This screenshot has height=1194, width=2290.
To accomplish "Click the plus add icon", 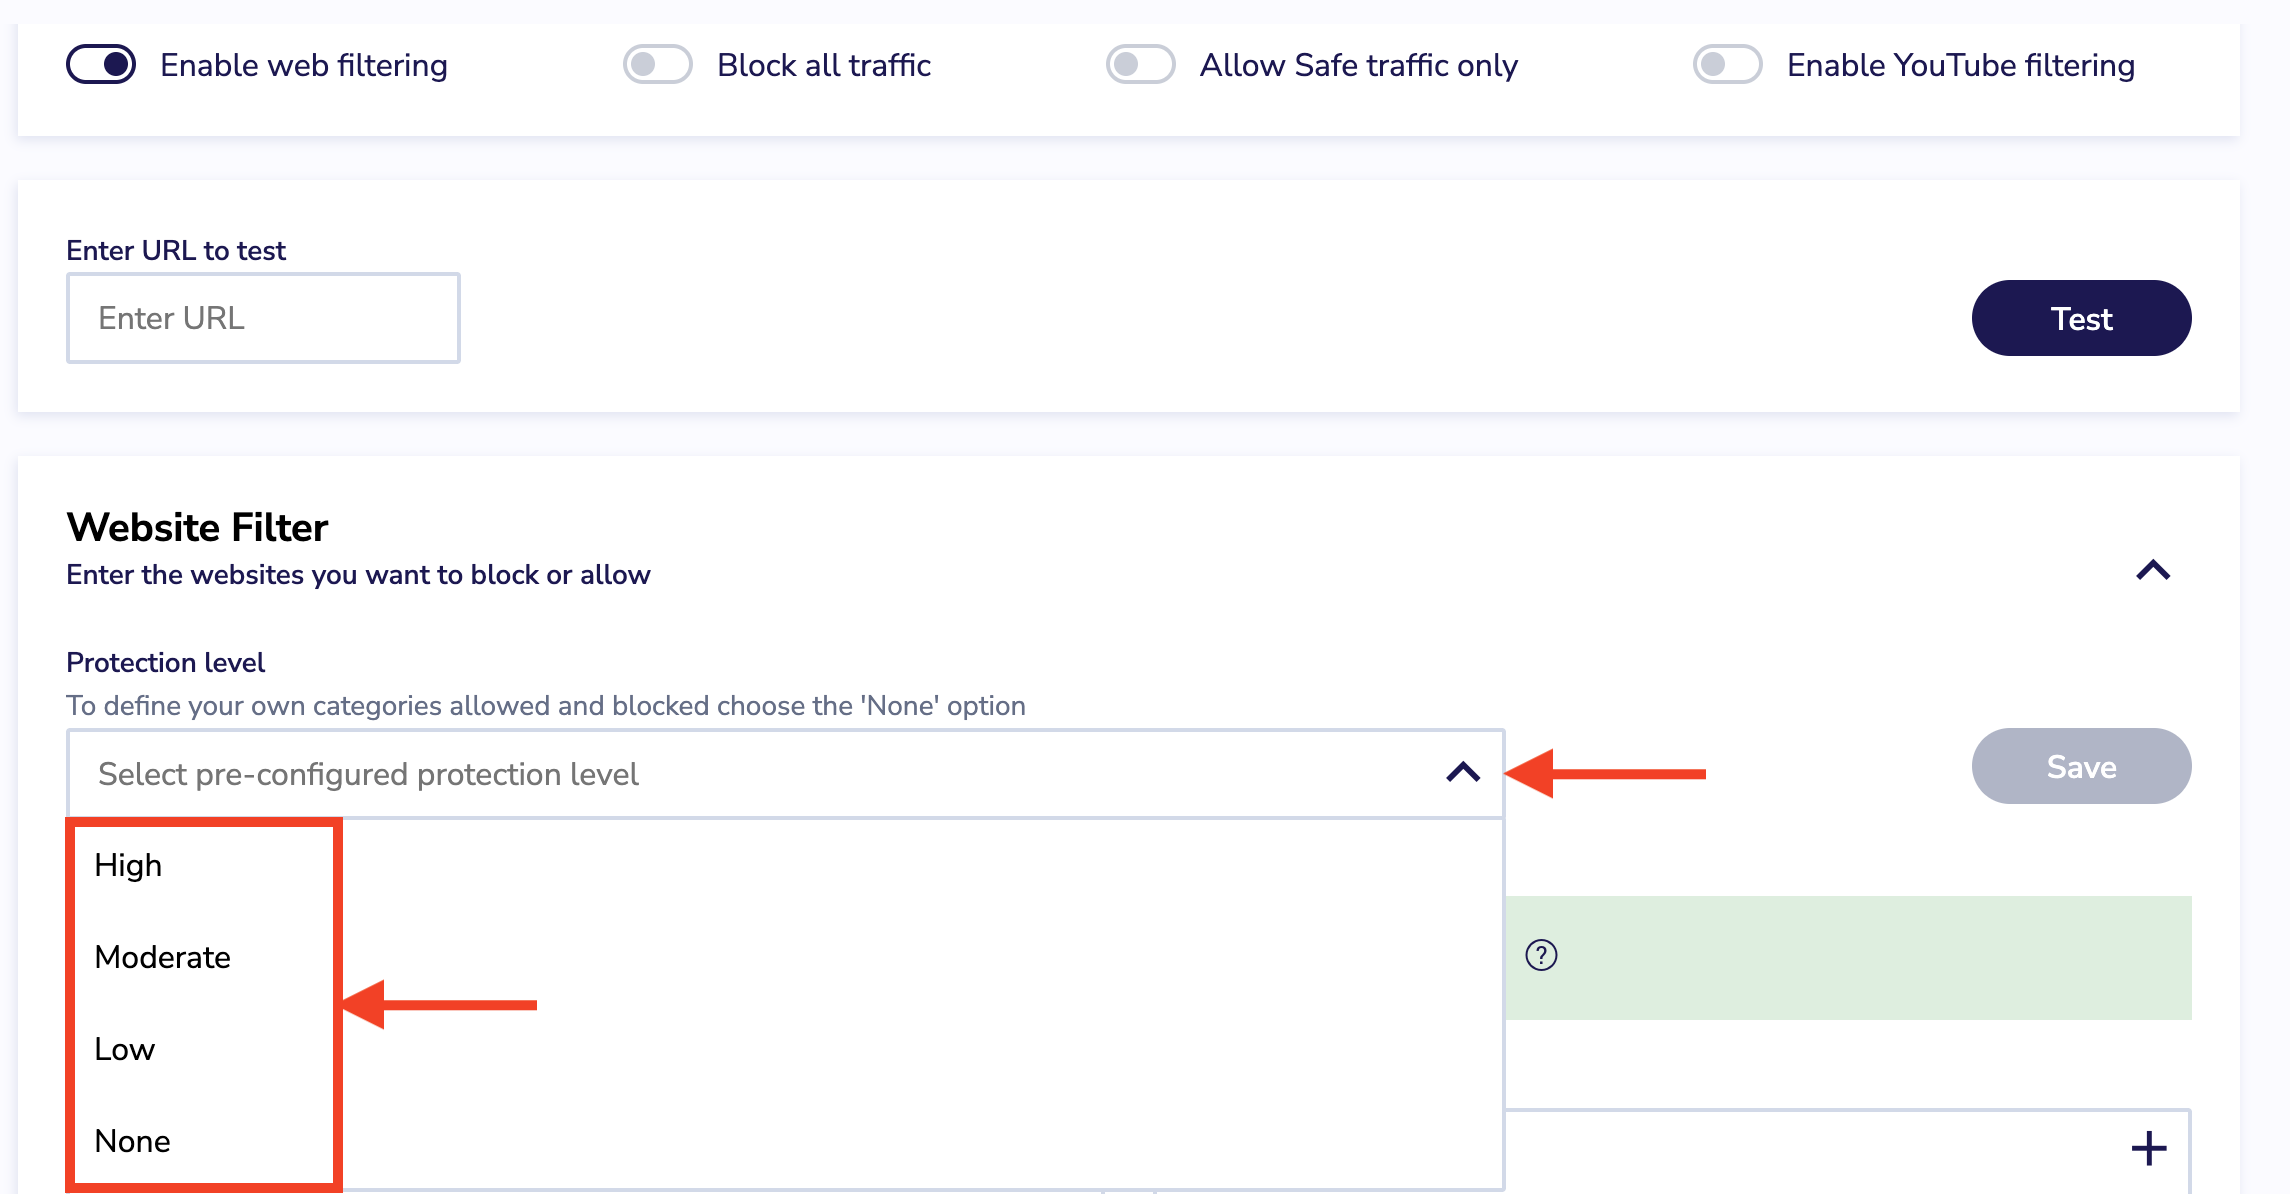I will pos(2148,1148).
